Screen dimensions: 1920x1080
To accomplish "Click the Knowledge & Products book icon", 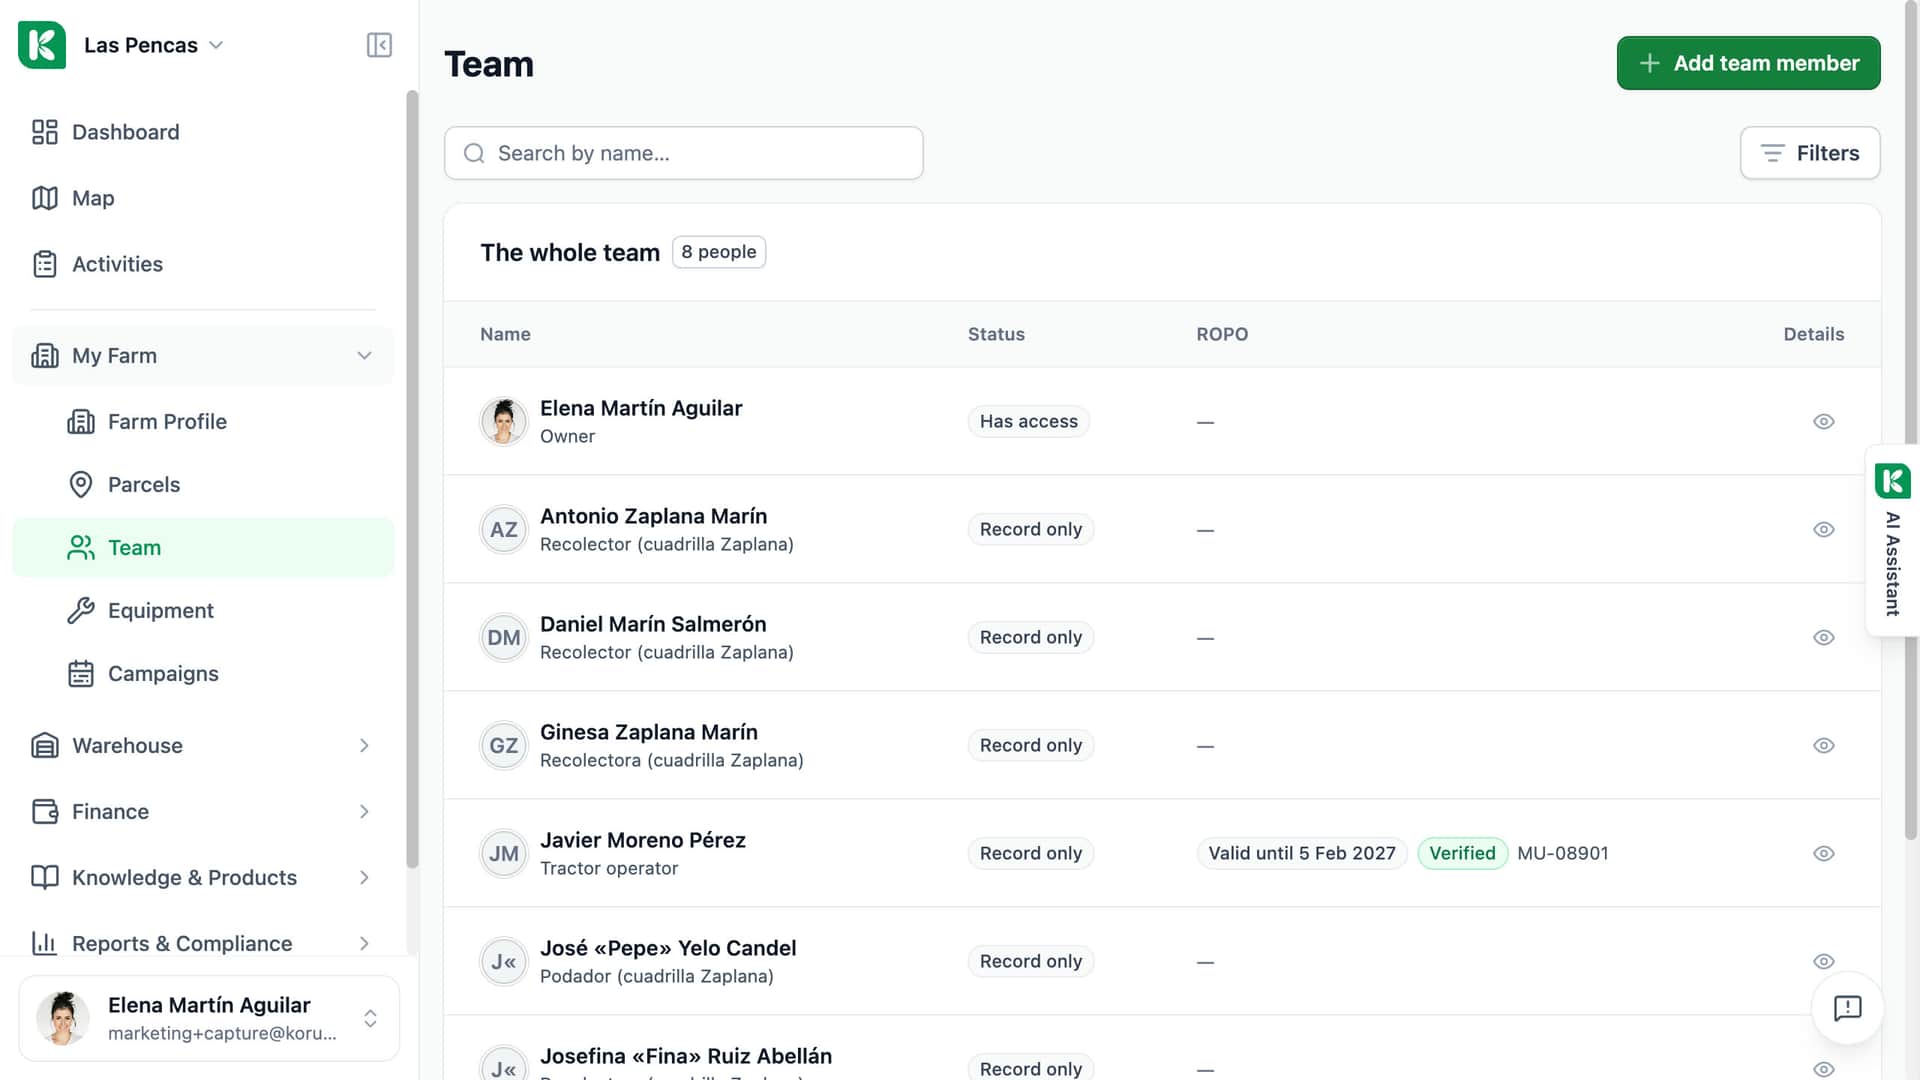I will [45, 878].
